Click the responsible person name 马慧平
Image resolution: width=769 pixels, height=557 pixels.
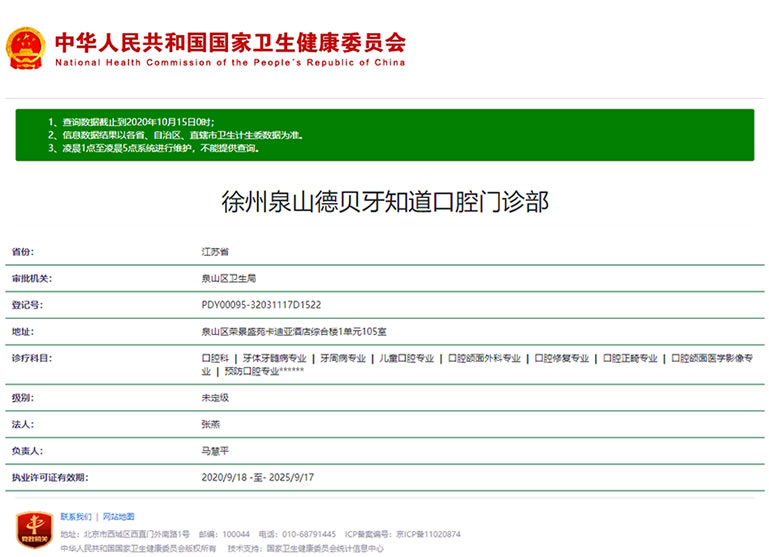point(215,451)
